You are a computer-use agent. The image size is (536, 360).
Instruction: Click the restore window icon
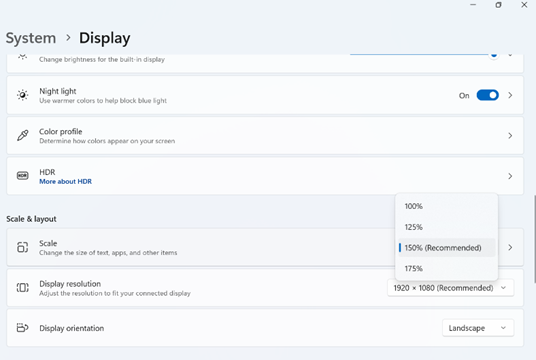tap(498, 5)
